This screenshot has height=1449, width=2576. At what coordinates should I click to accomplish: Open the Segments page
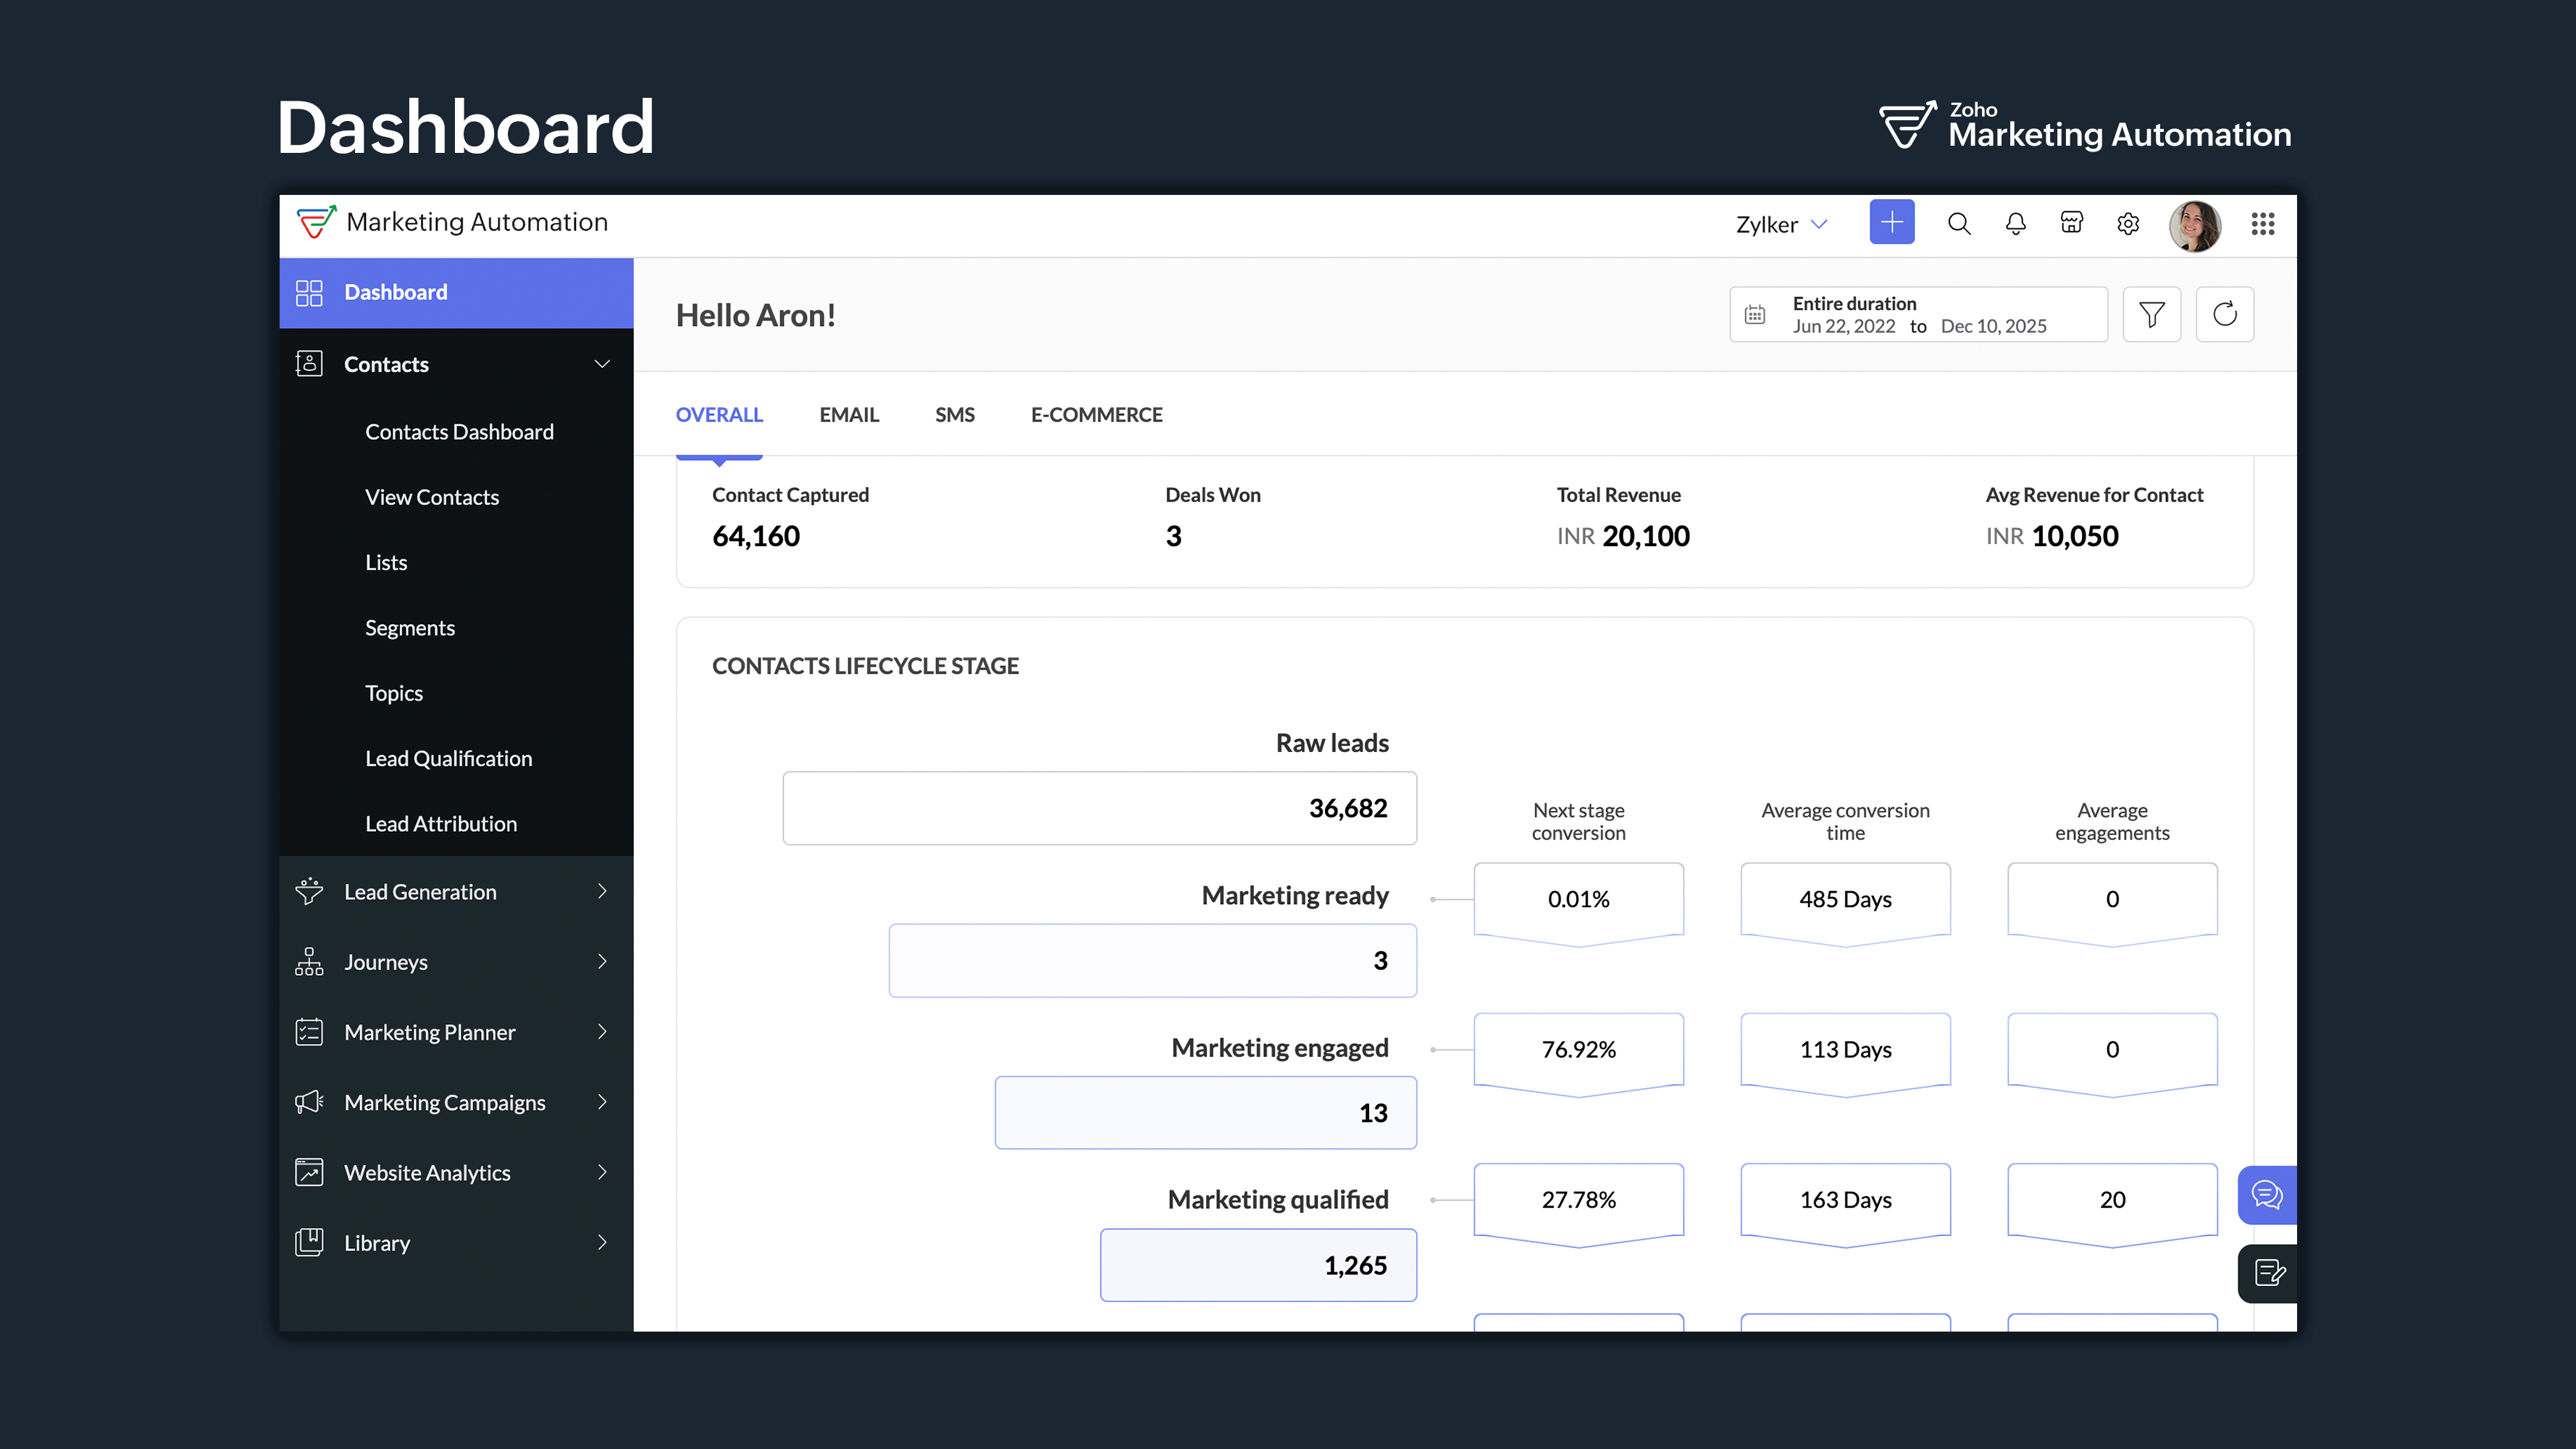[x=410, y=627]
